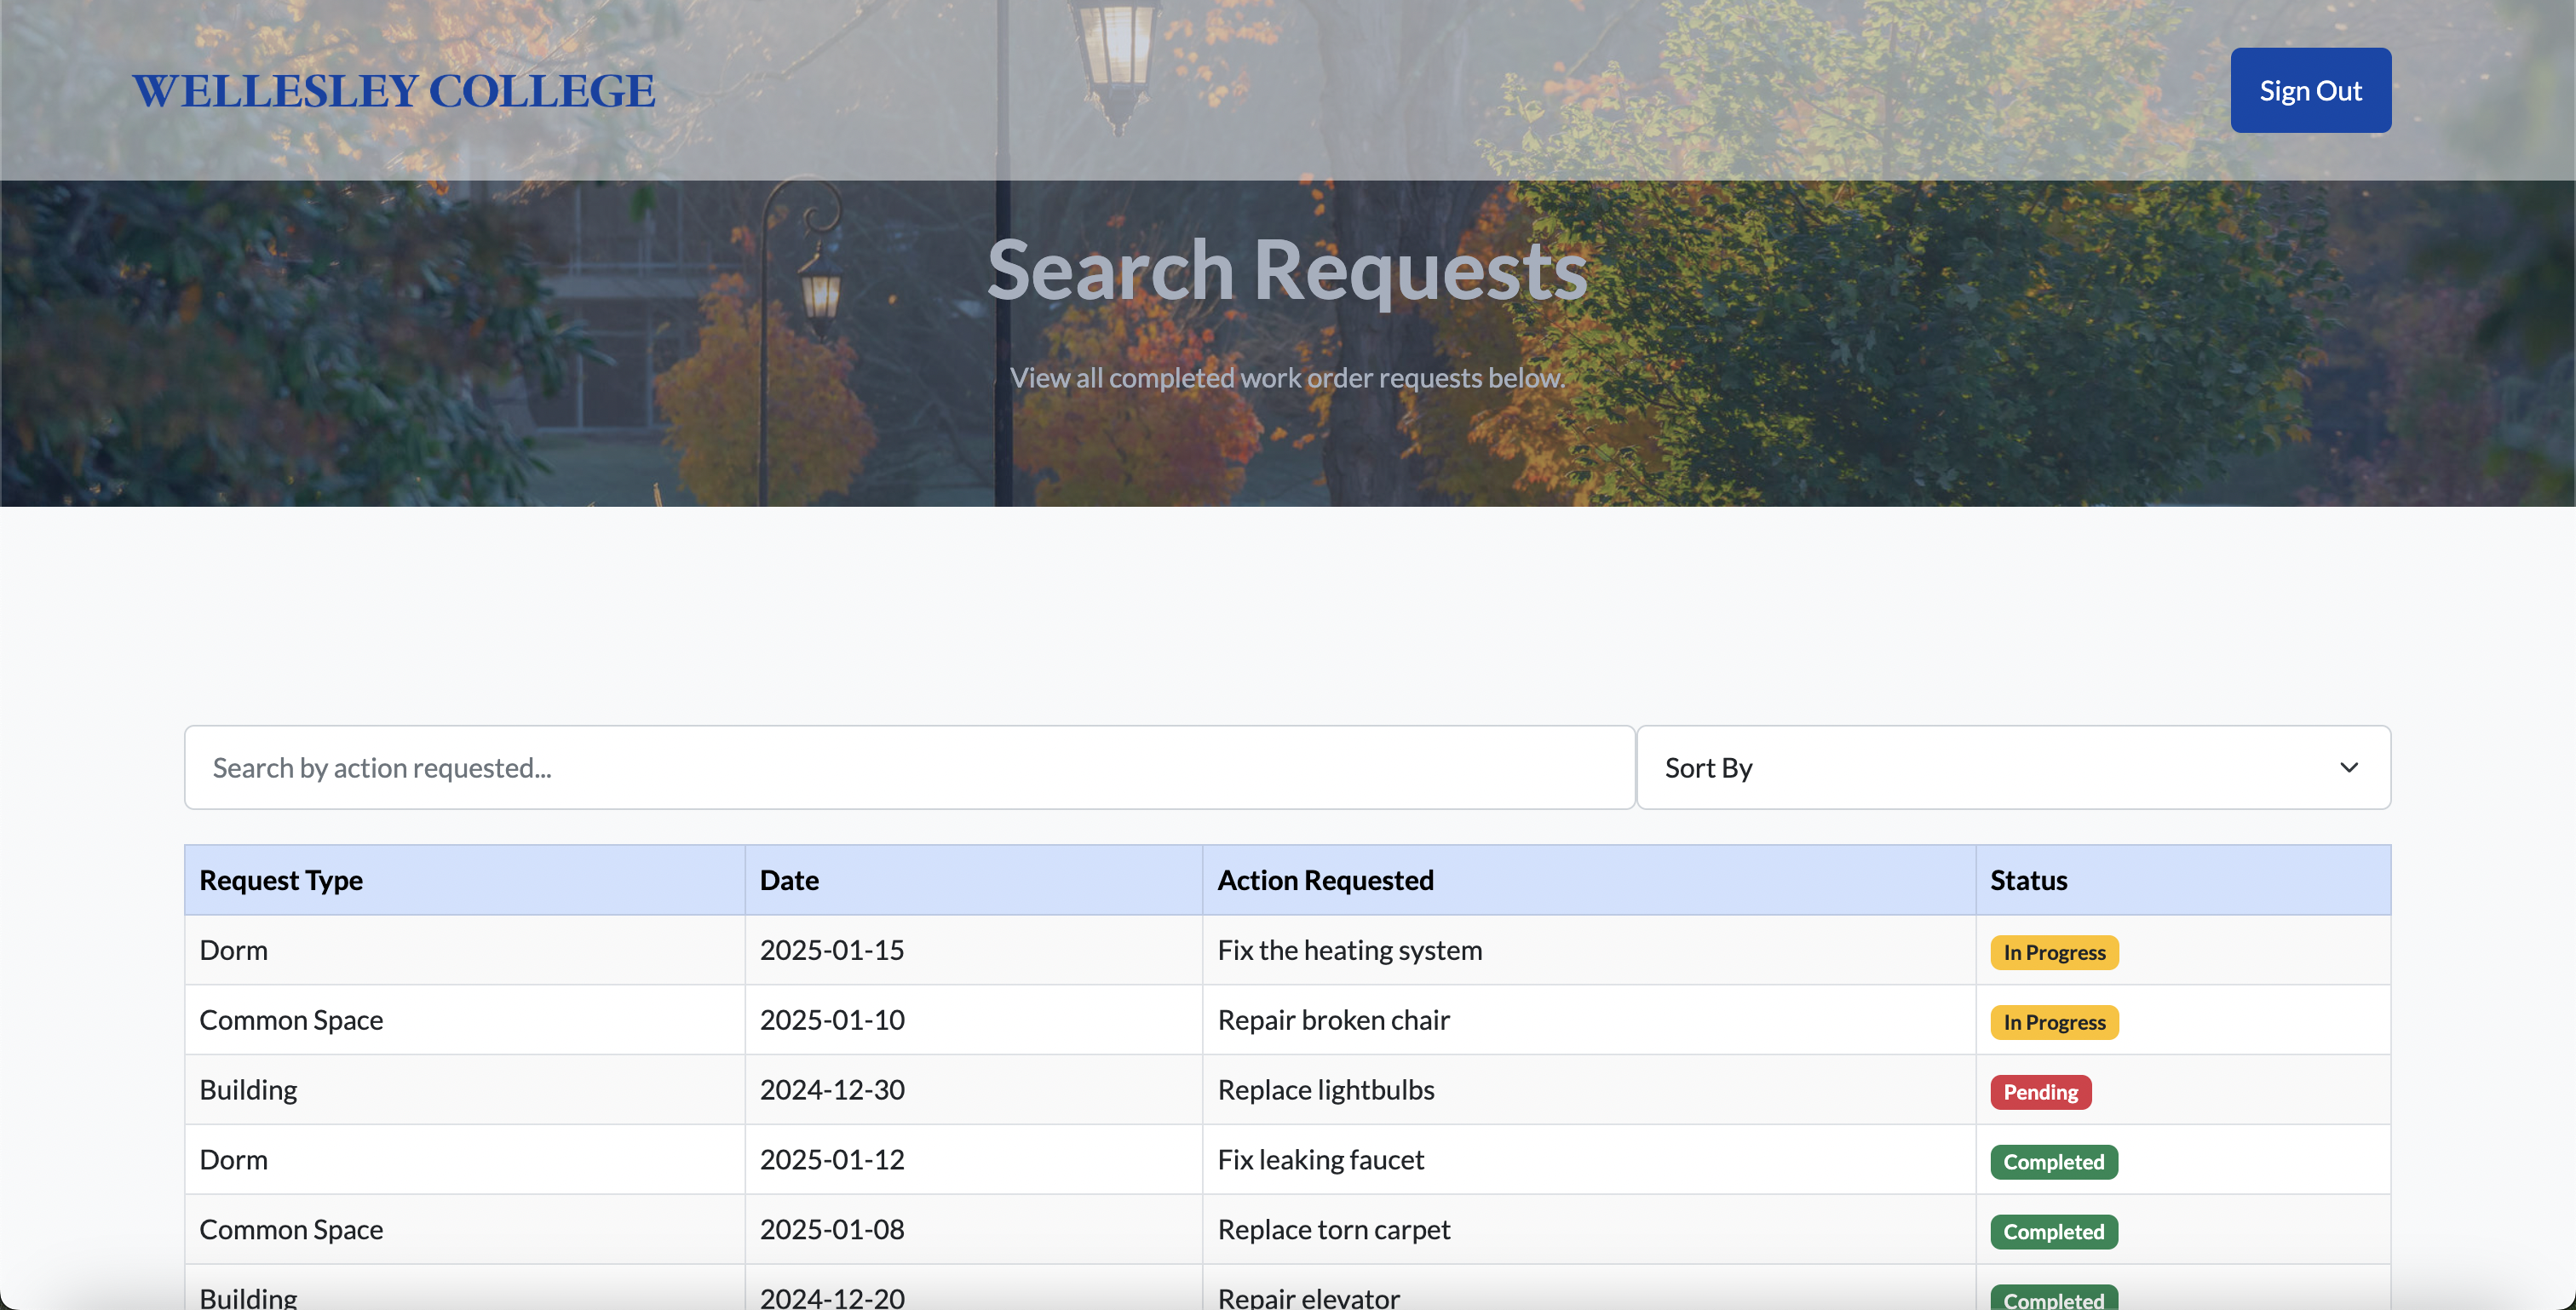Click the Sign Out button
The height and width of the screenshot is (1310, 2576).
point(2310,90)
